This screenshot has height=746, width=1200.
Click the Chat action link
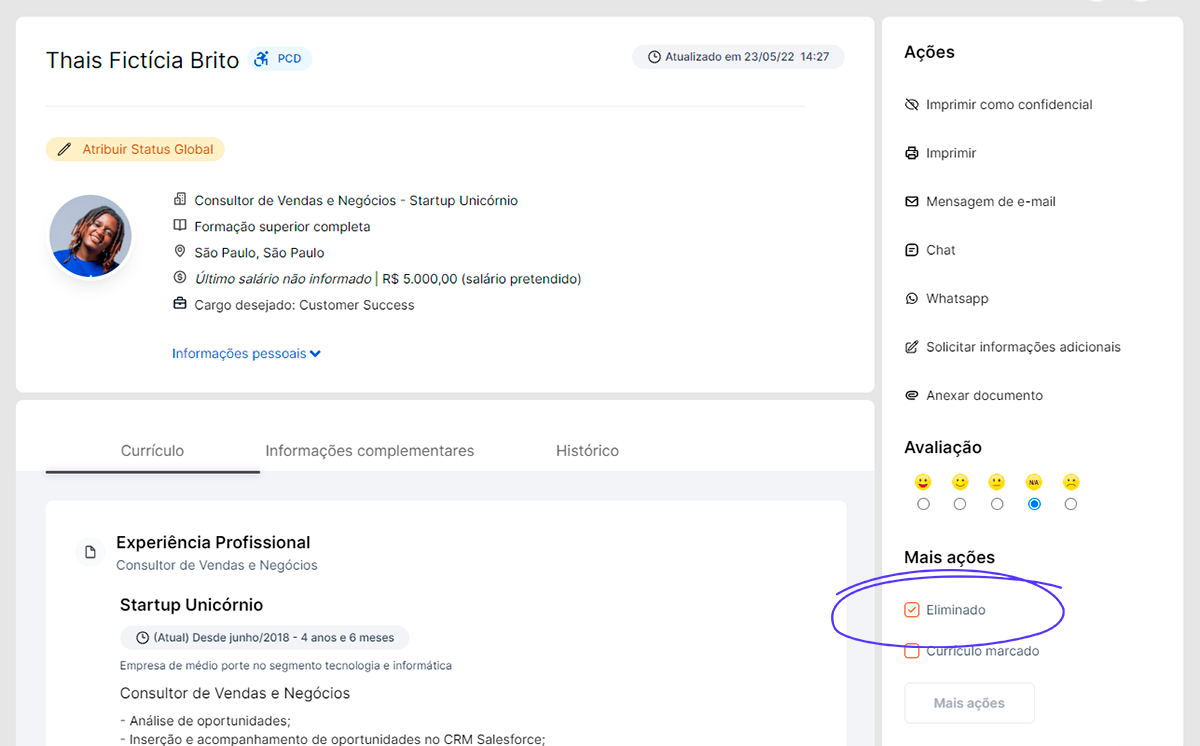point(941,250)
